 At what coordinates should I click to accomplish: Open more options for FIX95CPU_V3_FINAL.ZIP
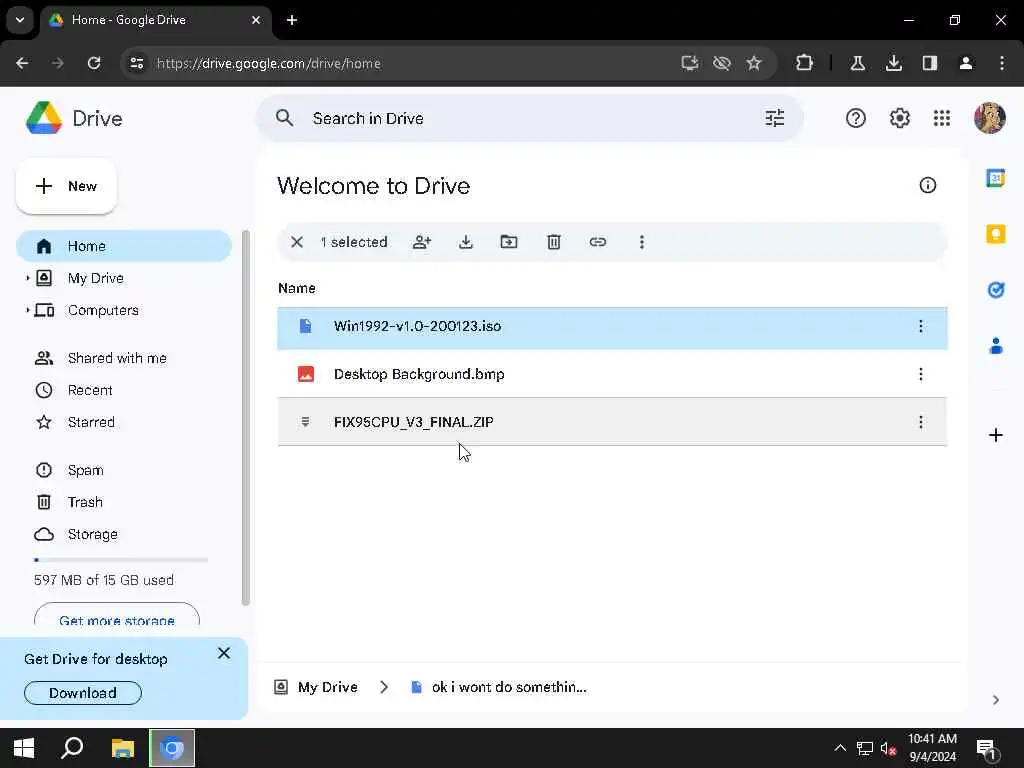pyautogui.click(x=921, y=423)
